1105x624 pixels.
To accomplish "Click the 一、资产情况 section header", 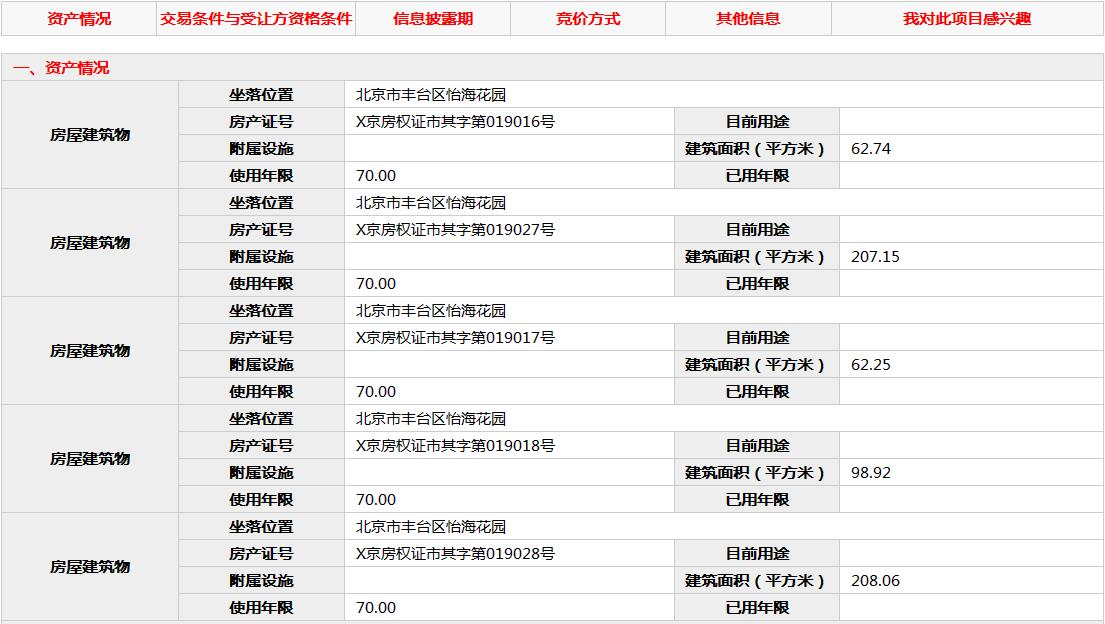I will click(x=61, y=68).
